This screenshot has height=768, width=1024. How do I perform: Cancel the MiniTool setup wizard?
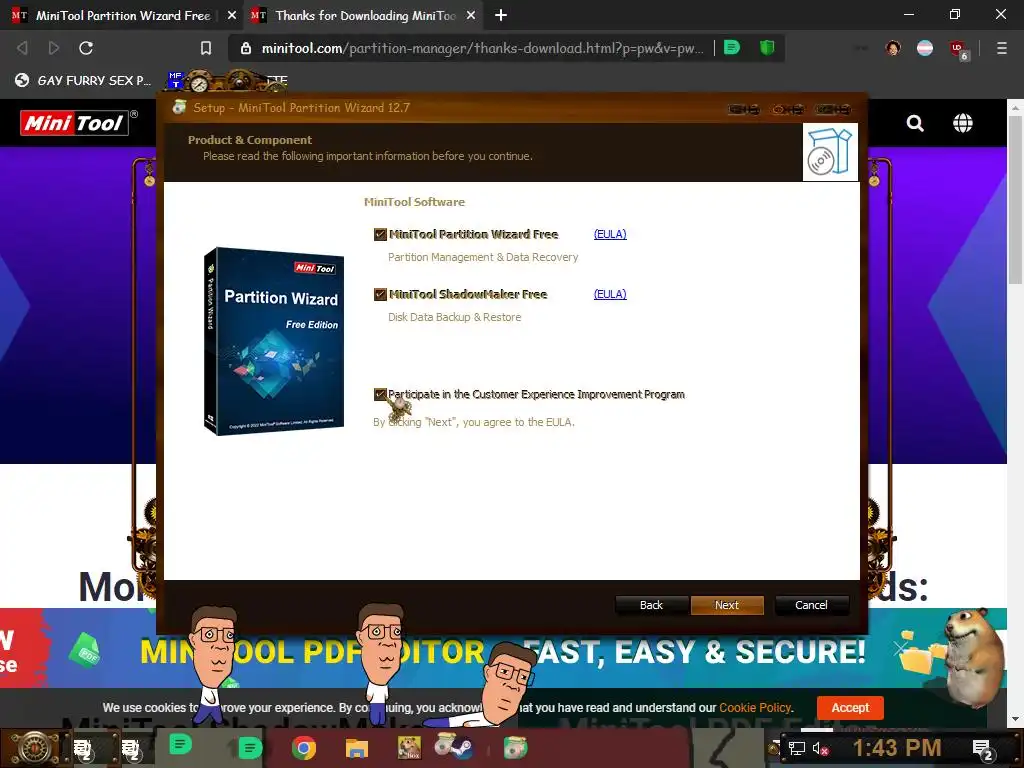[x=811, y=605]
